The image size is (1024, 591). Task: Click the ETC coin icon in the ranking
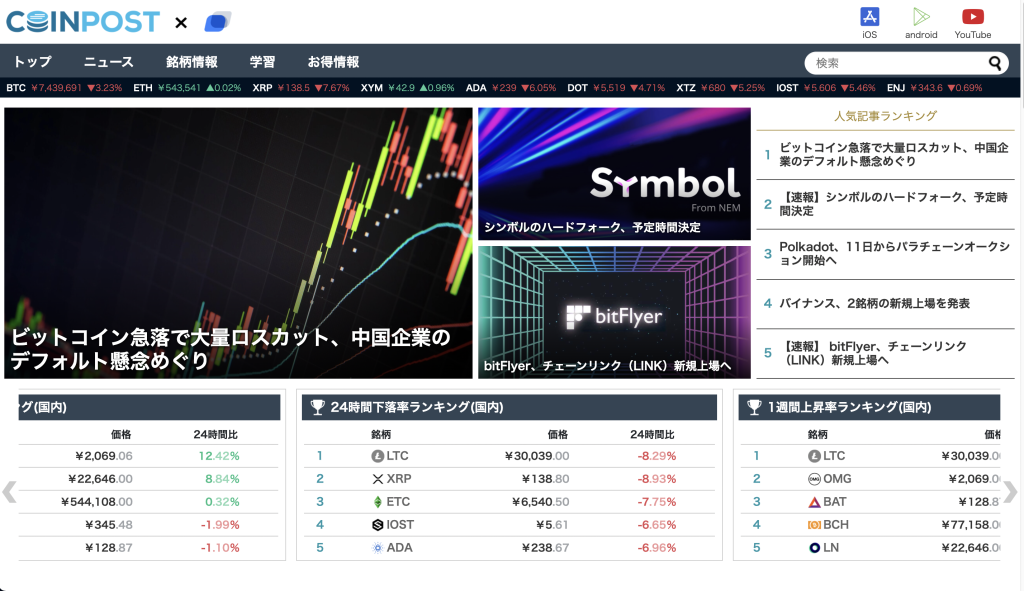[377, 502]
